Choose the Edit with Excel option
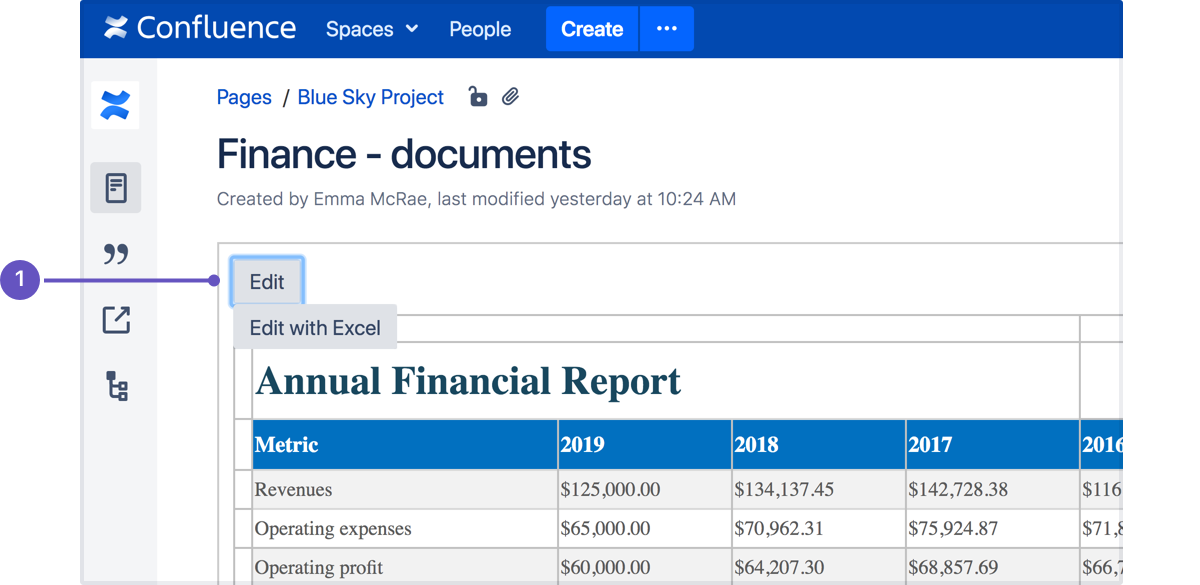The width and height of the screenshot is (1200, 585). (x=315, y=327)
